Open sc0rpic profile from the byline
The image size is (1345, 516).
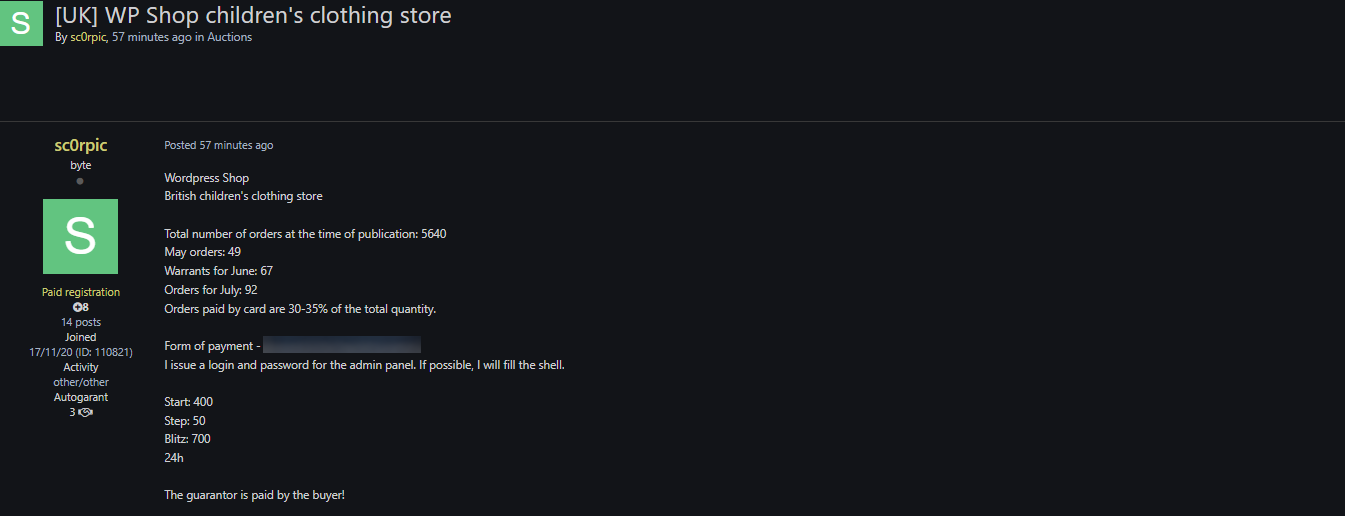click(x=88, y=37)
